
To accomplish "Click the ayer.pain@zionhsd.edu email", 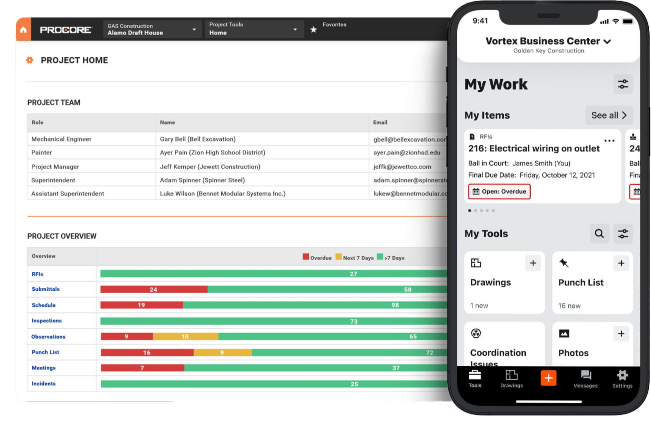I will point(406,152).
